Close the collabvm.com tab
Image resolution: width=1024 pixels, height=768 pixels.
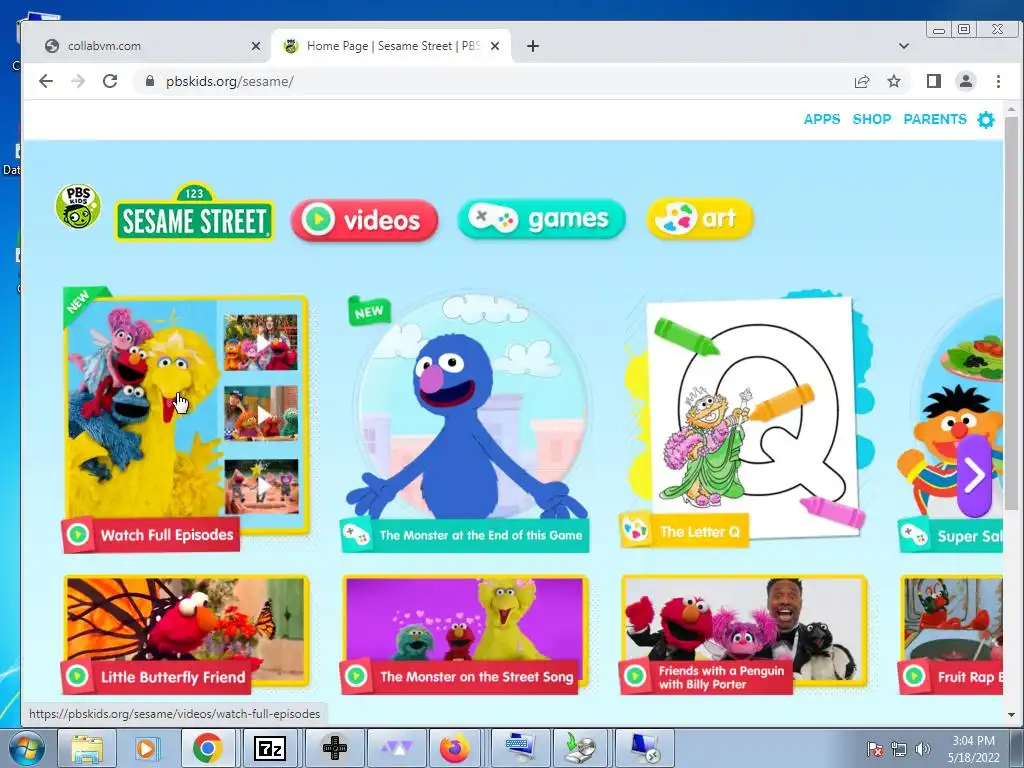(256, 46)
